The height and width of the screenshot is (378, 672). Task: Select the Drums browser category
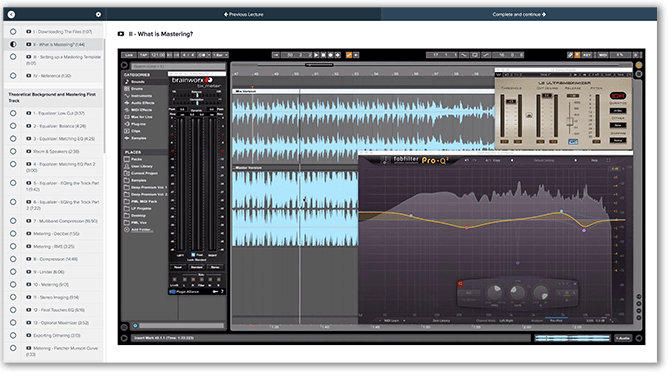[x=137, y=89]
